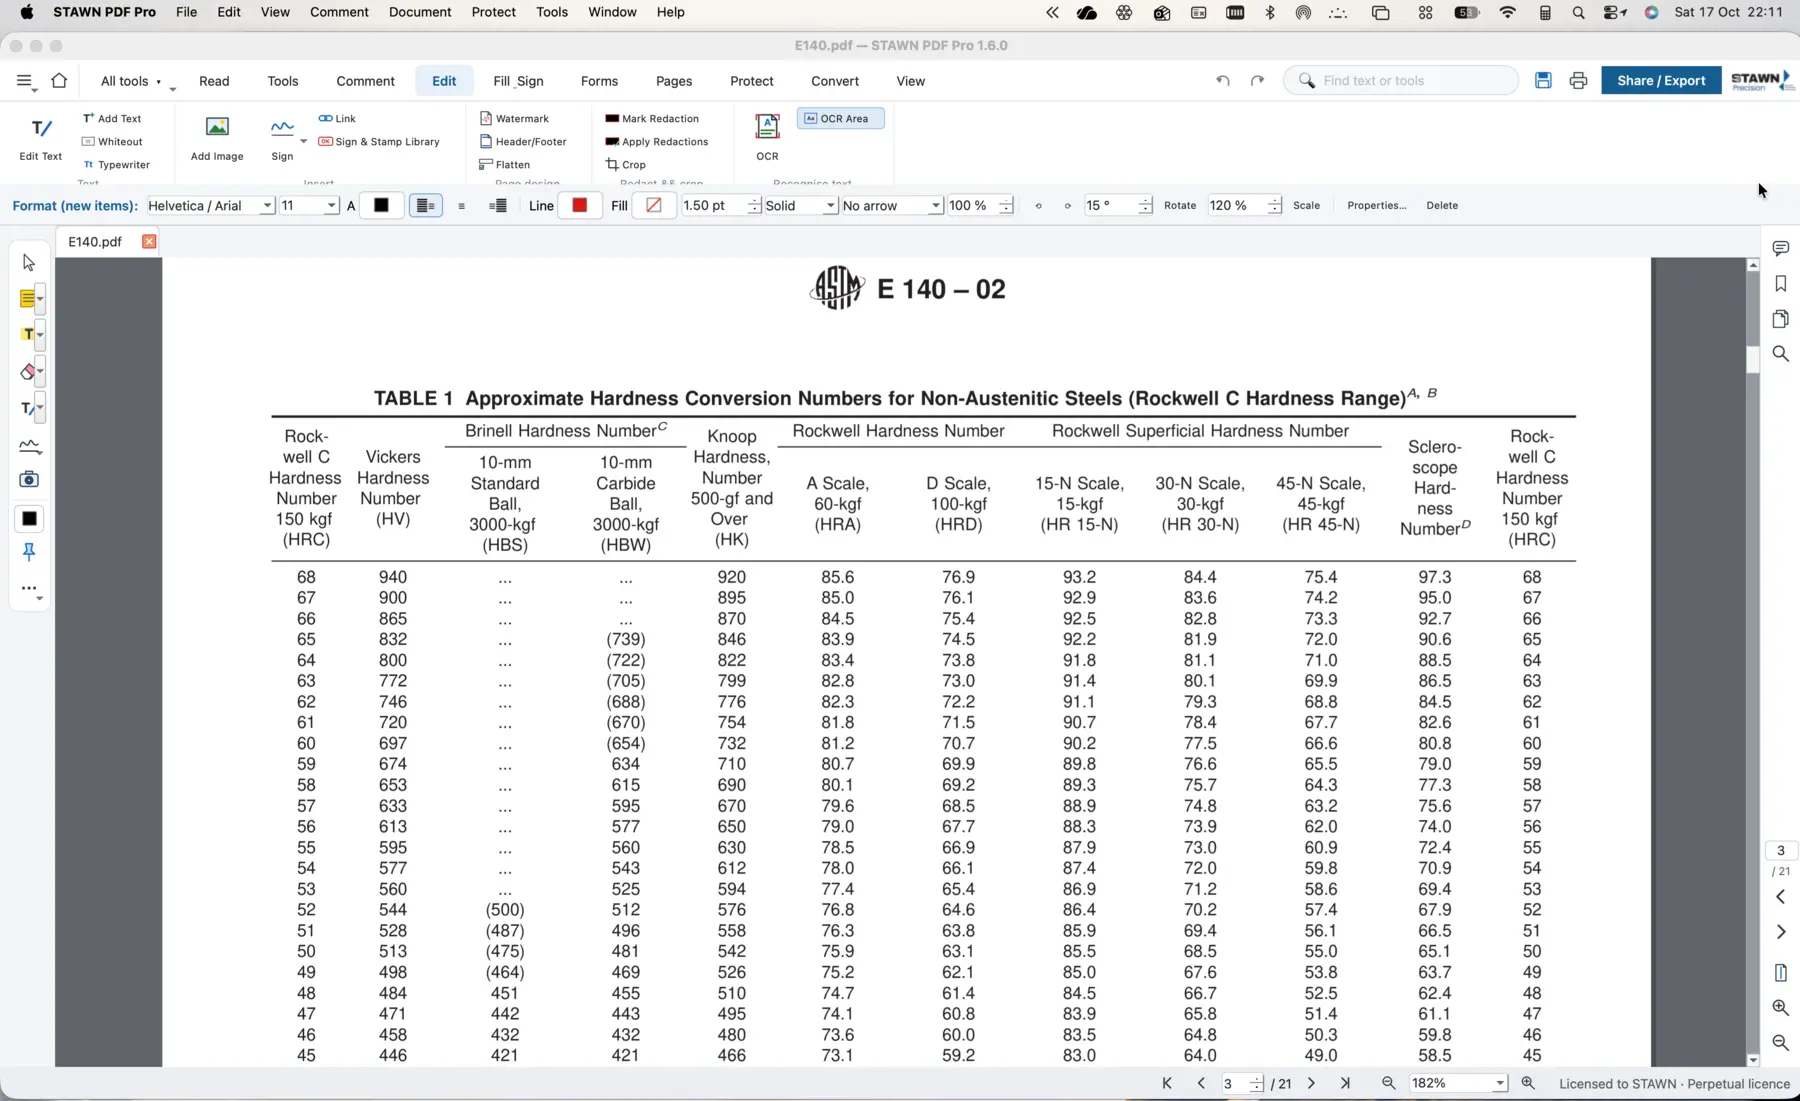Toggle the OCR Area button
This screenshot has height=1101, width=1800.
click(841, 119)
